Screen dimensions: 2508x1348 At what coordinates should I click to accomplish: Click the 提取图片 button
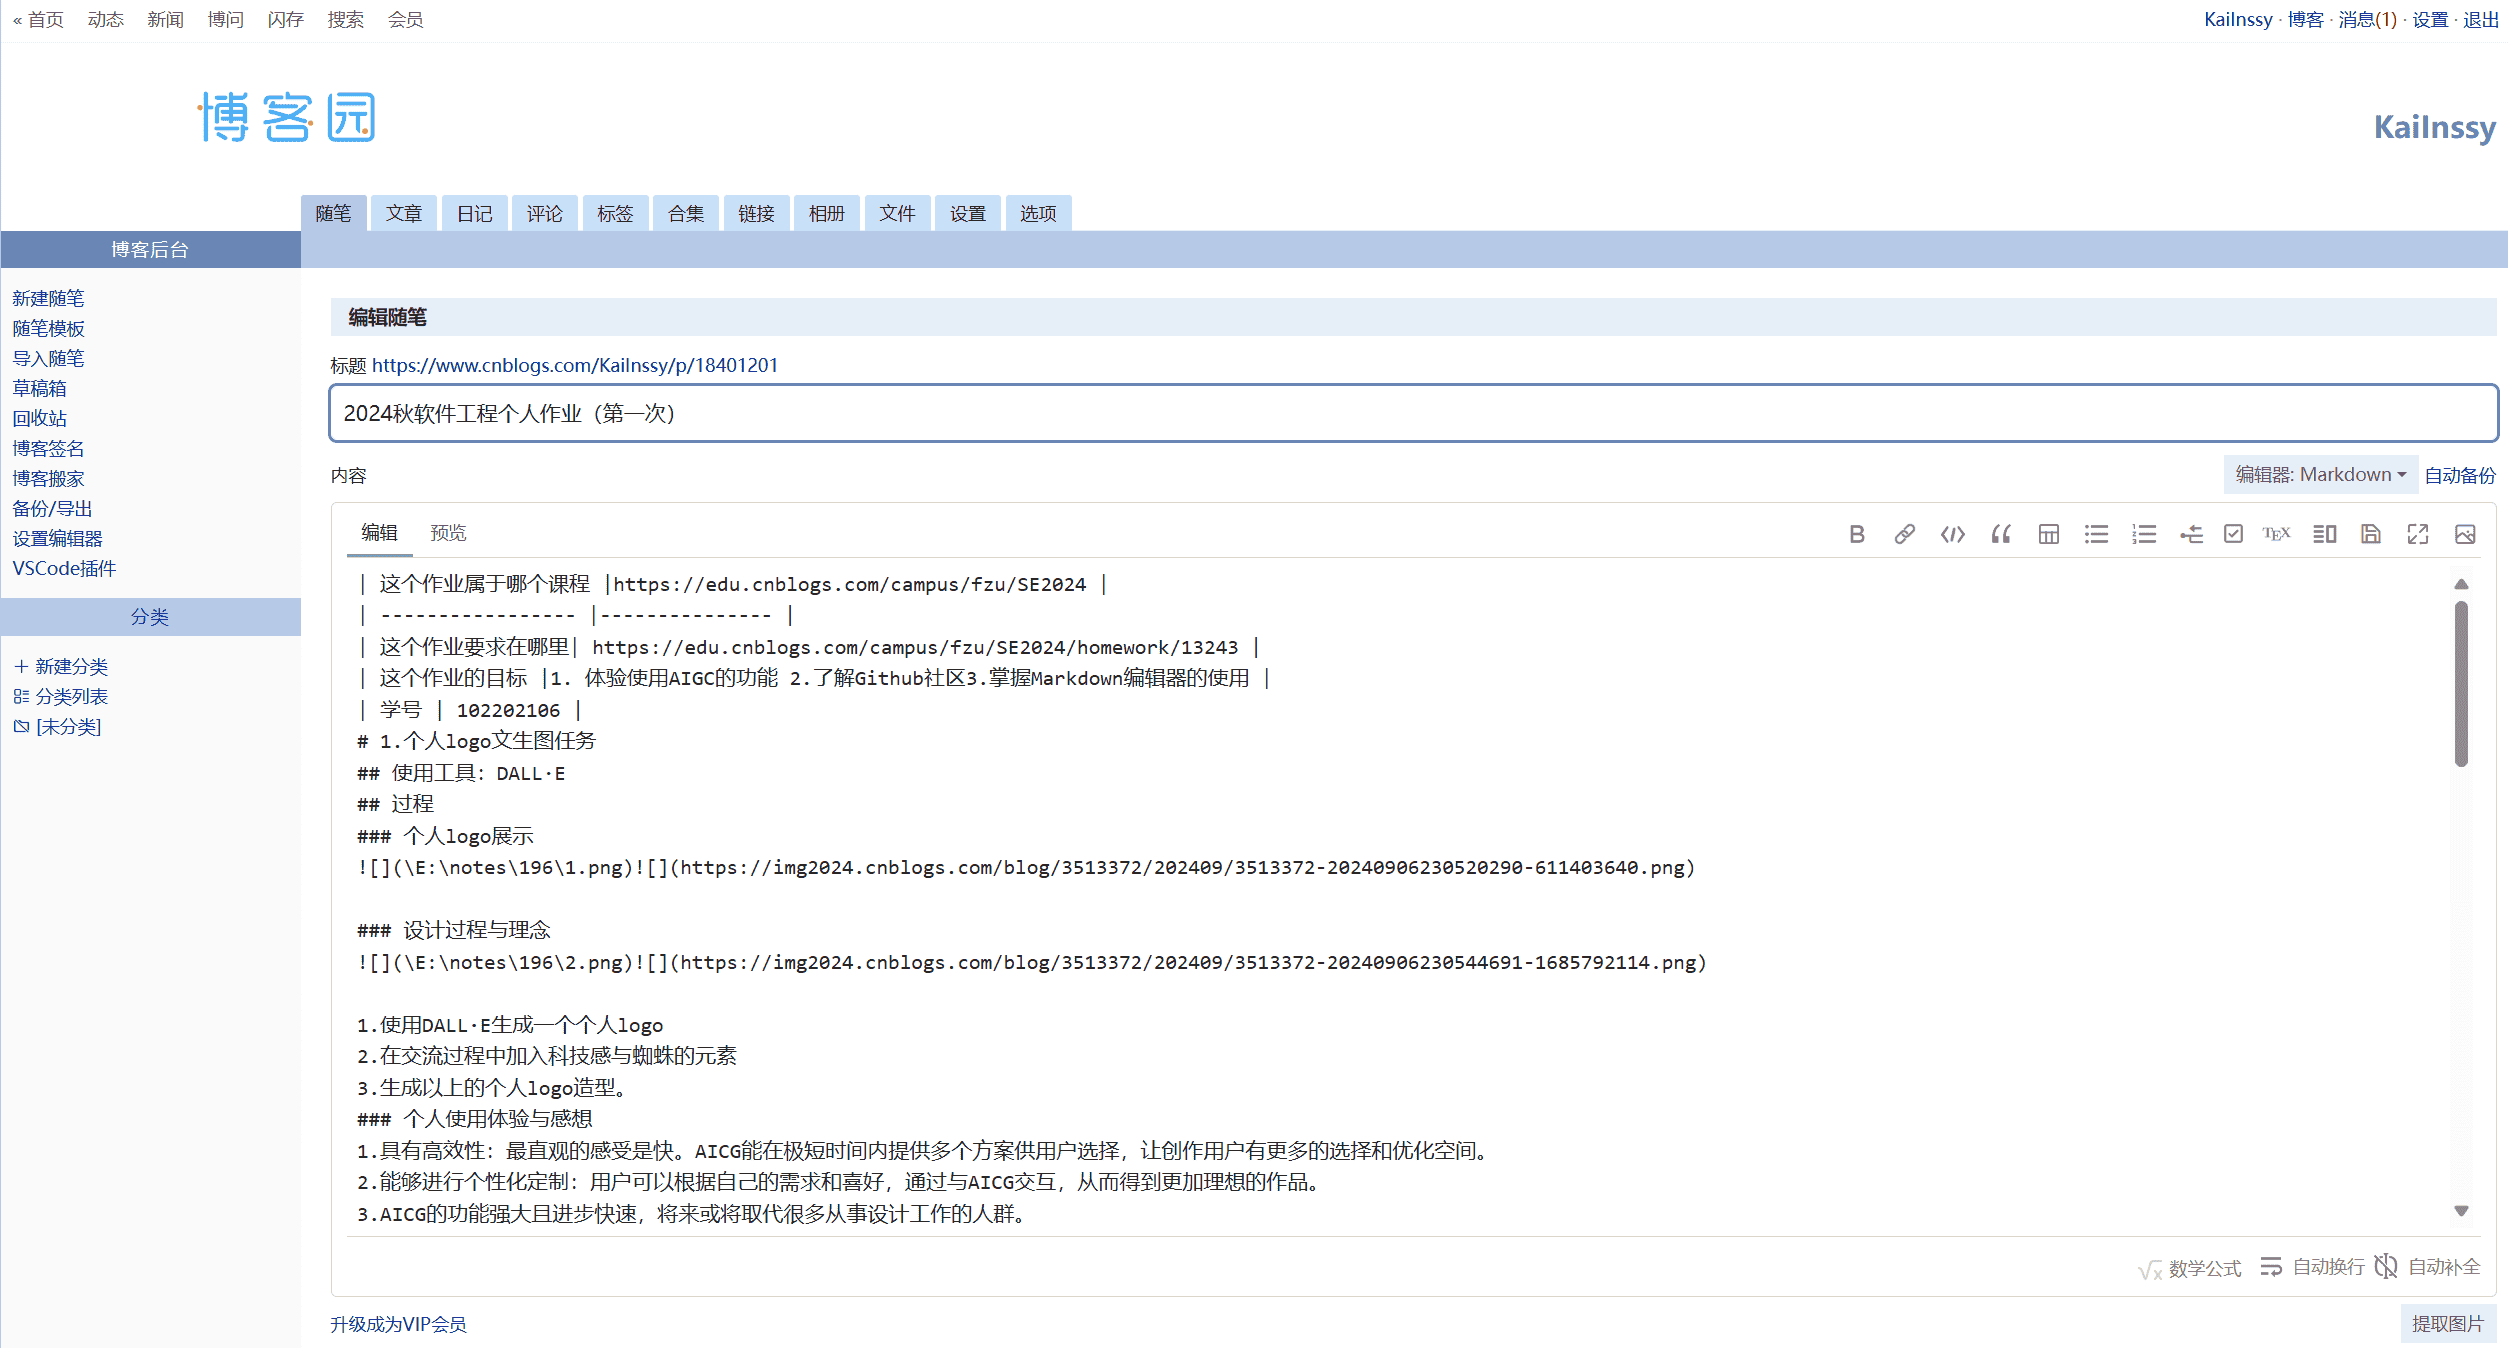click(x=2447, y=1323)
